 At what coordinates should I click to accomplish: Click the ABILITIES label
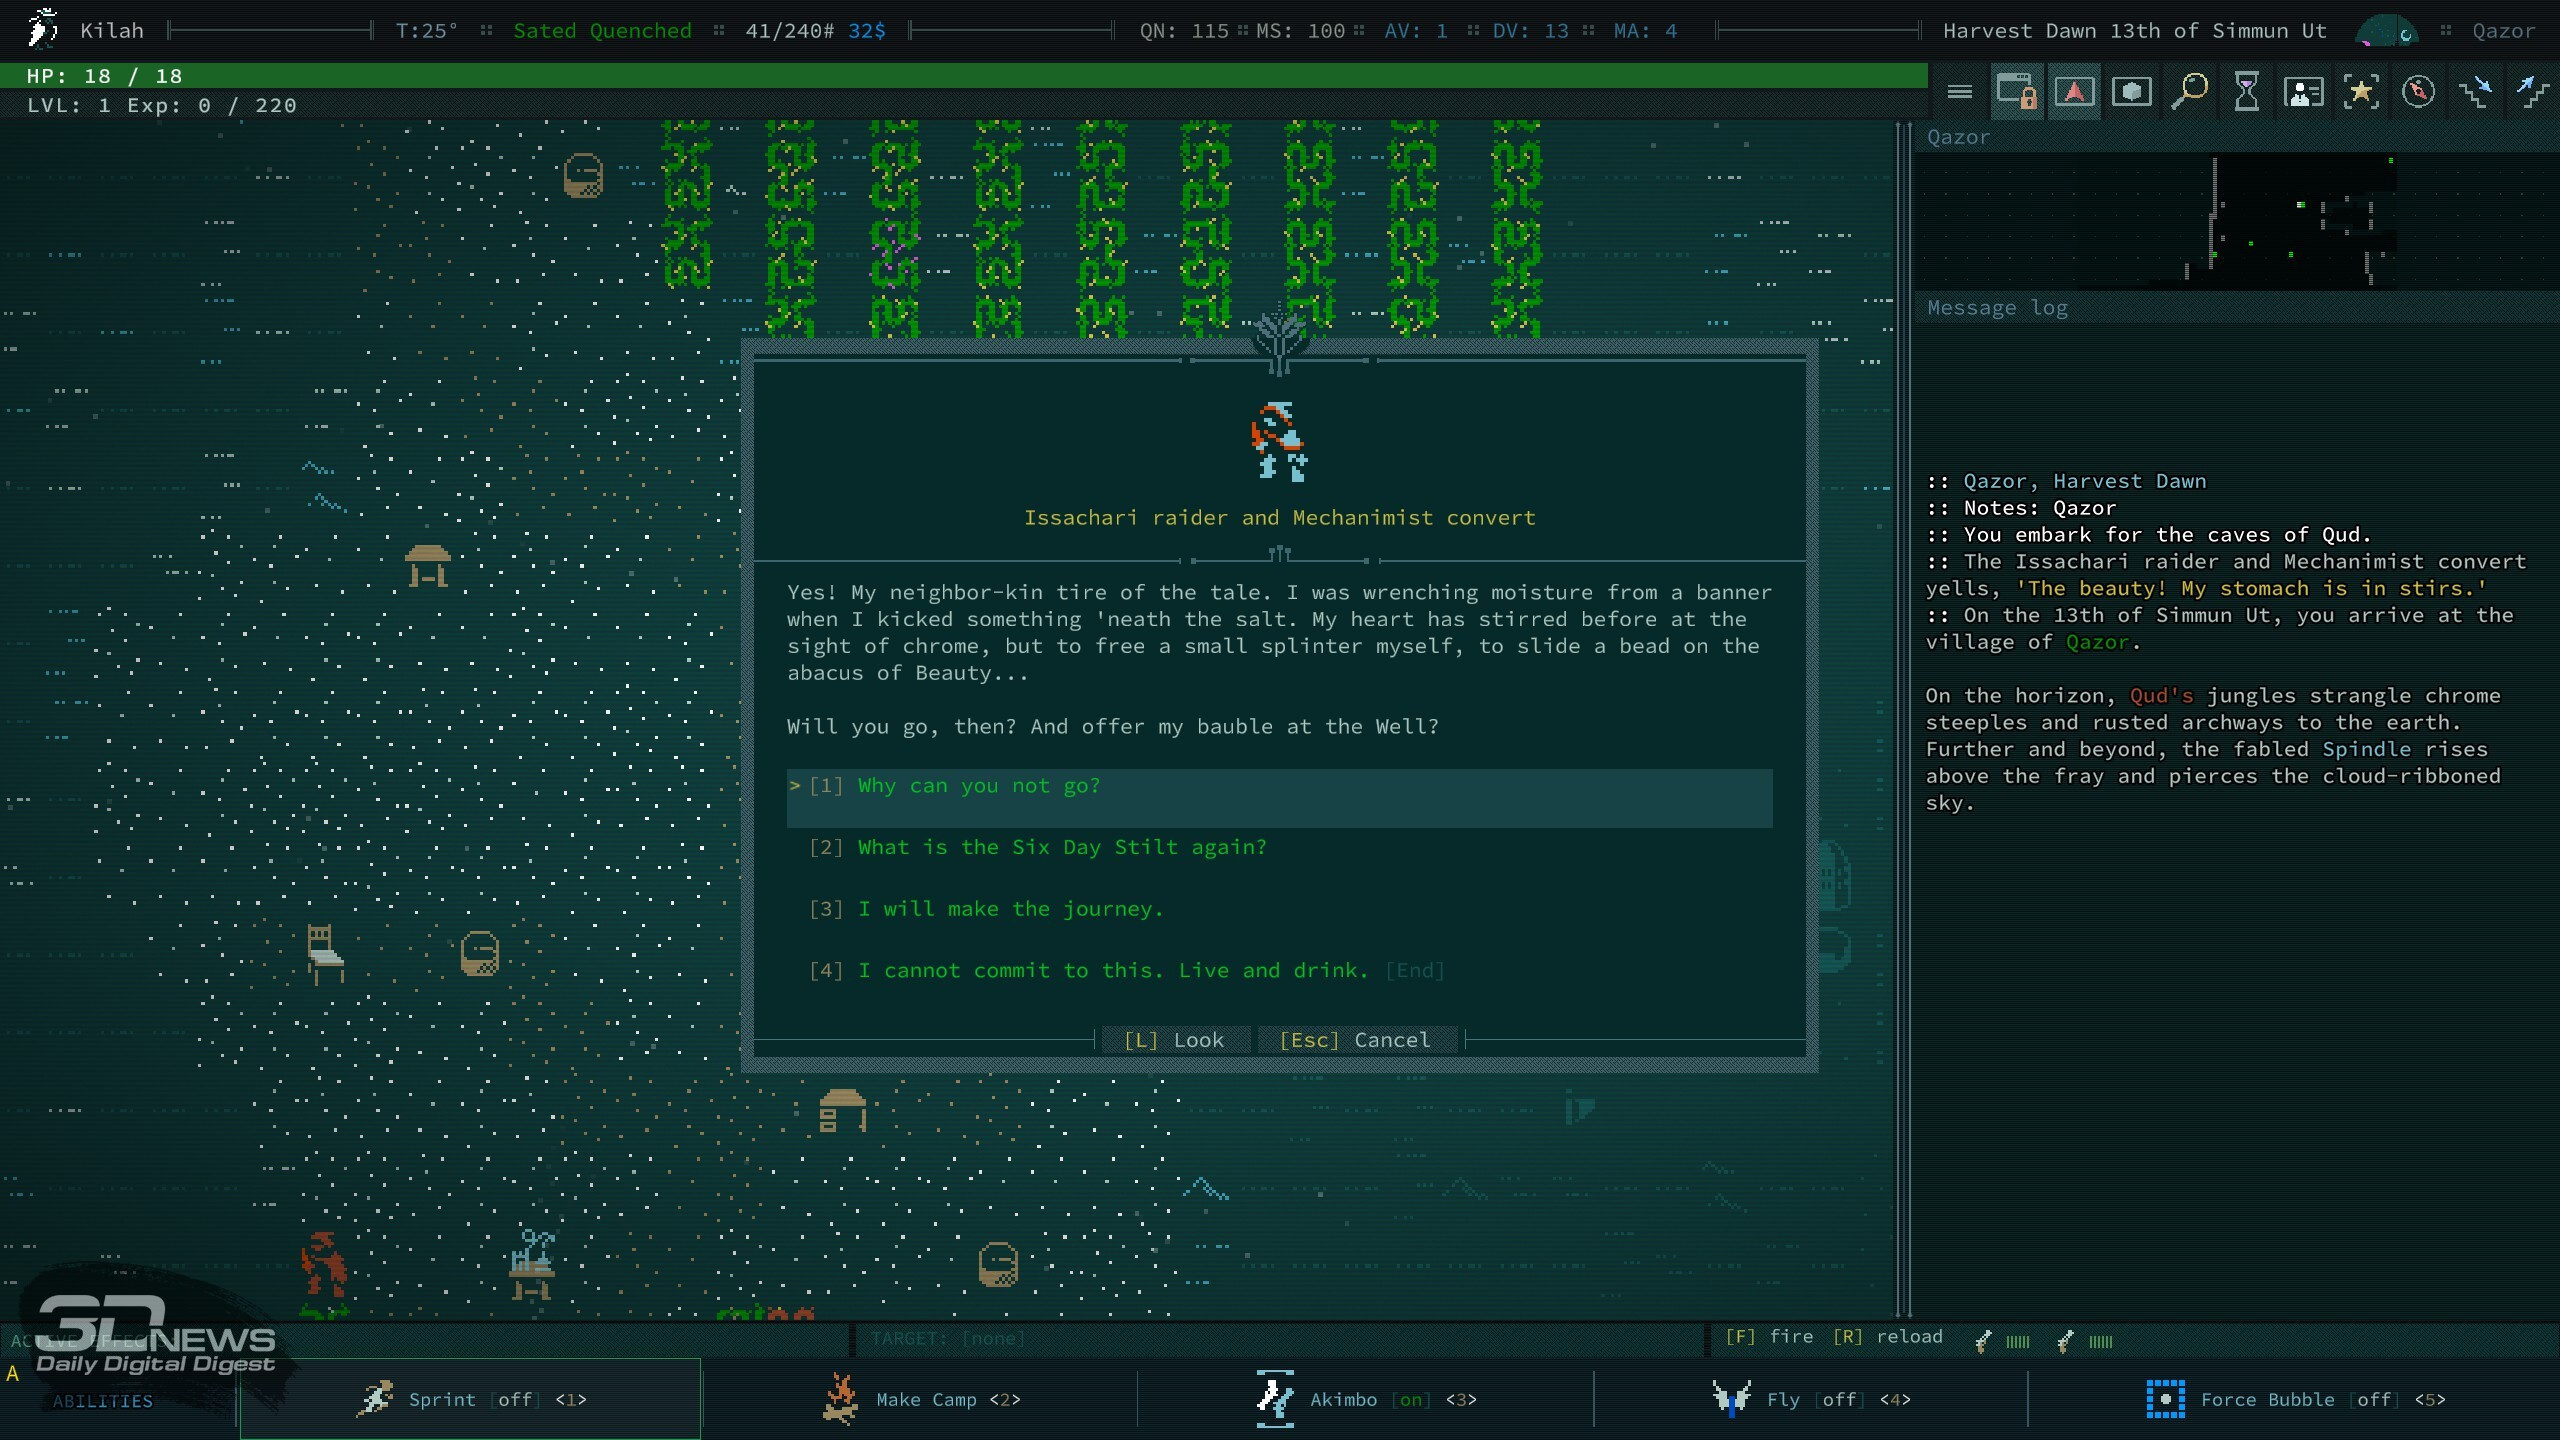(x=103, y=1401)
